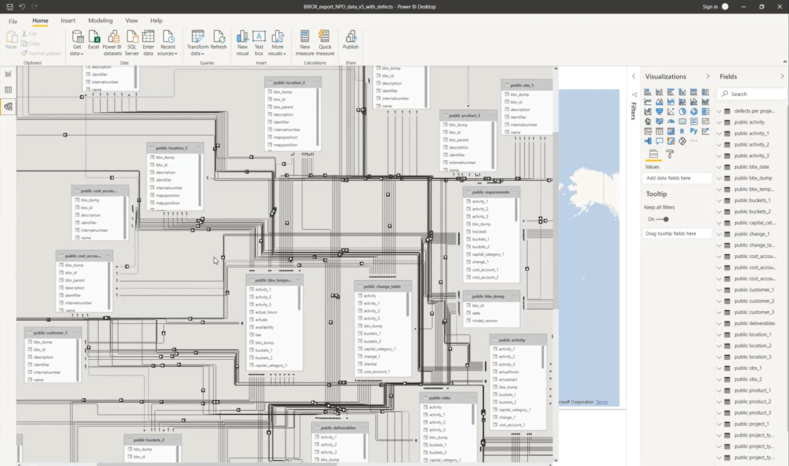
Task: Open the Help tab
Action: 156,21
